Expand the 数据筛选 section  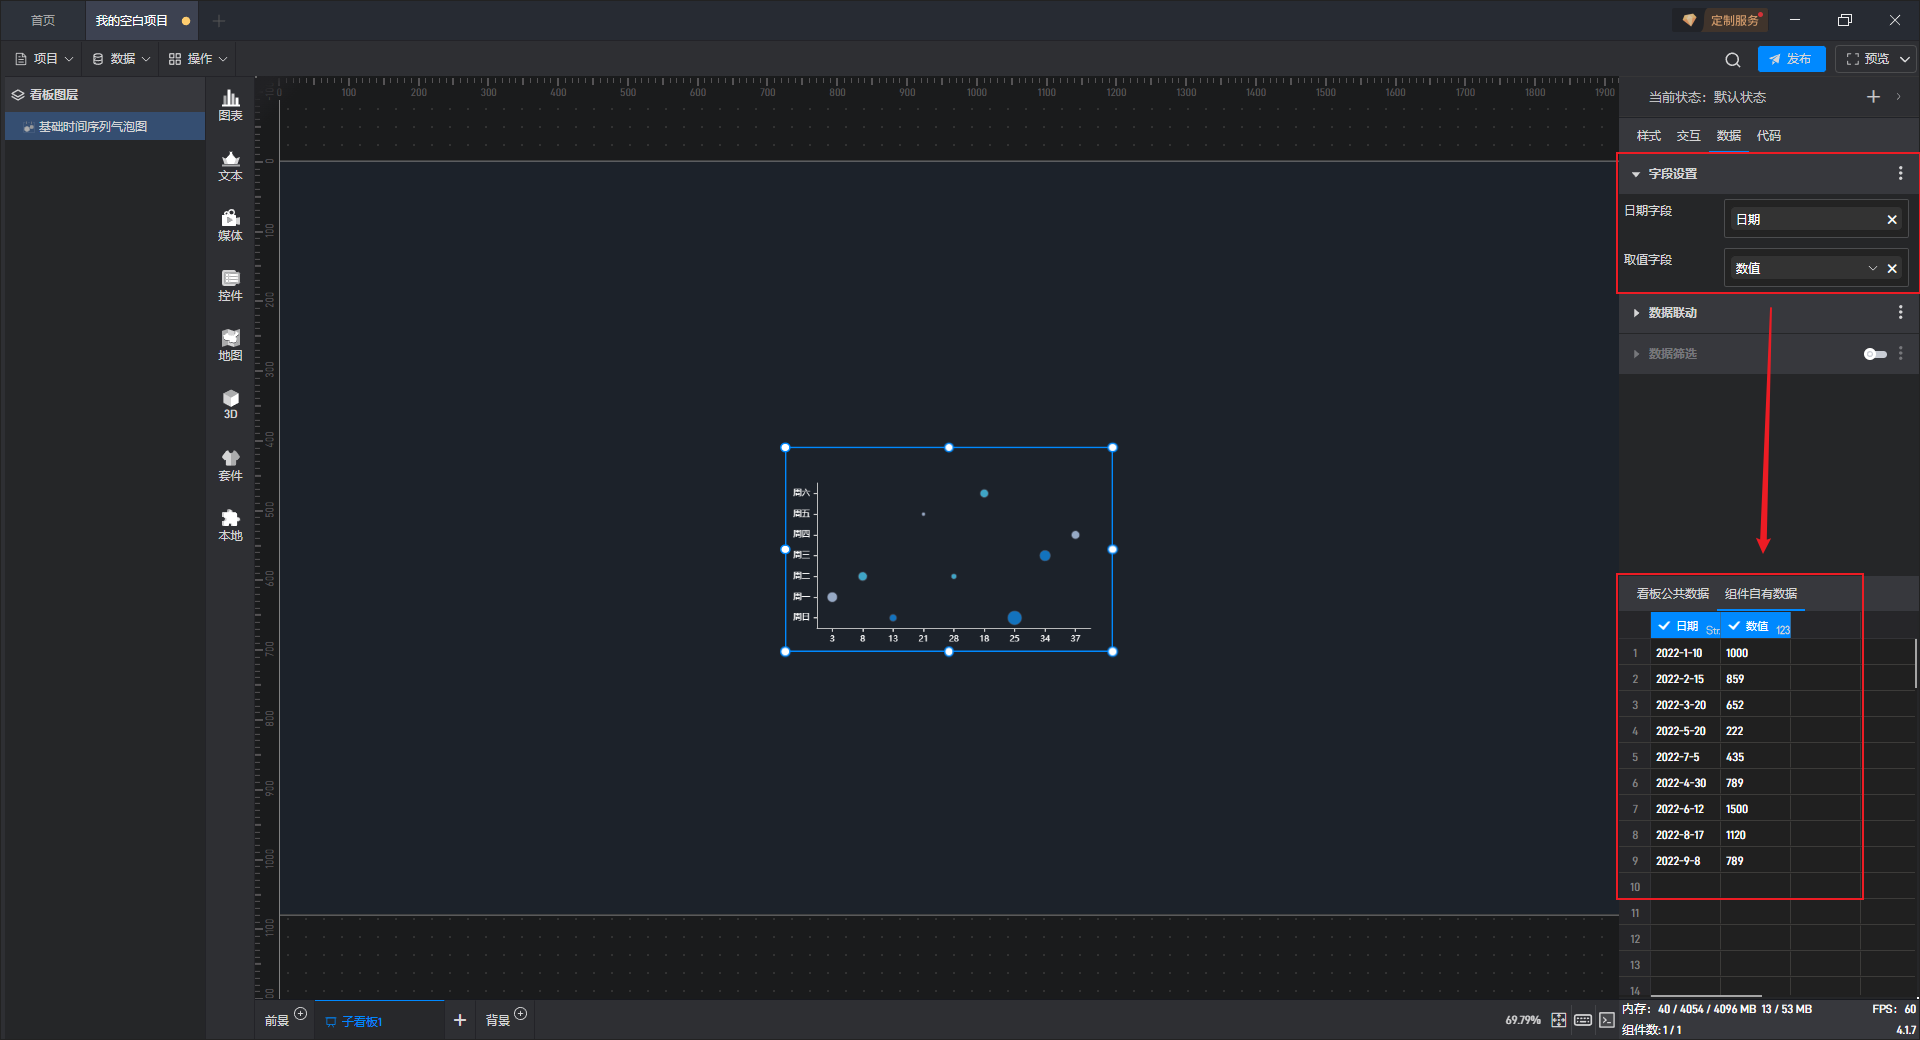pos(1636,354)
